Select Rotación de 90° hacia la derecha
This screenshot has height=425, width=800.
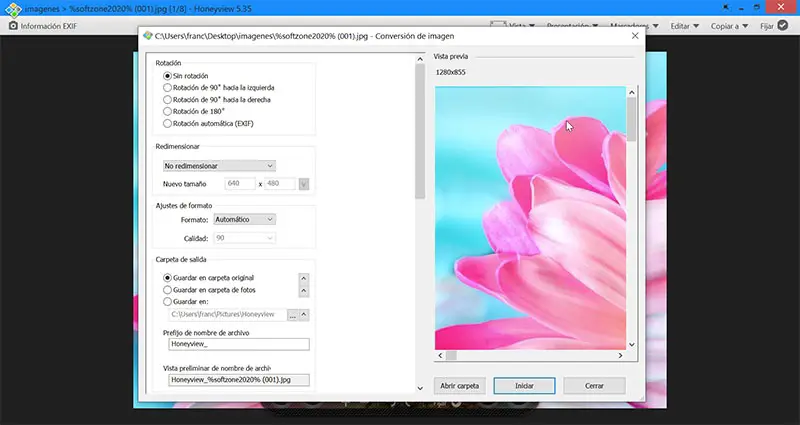pos(217,99)
